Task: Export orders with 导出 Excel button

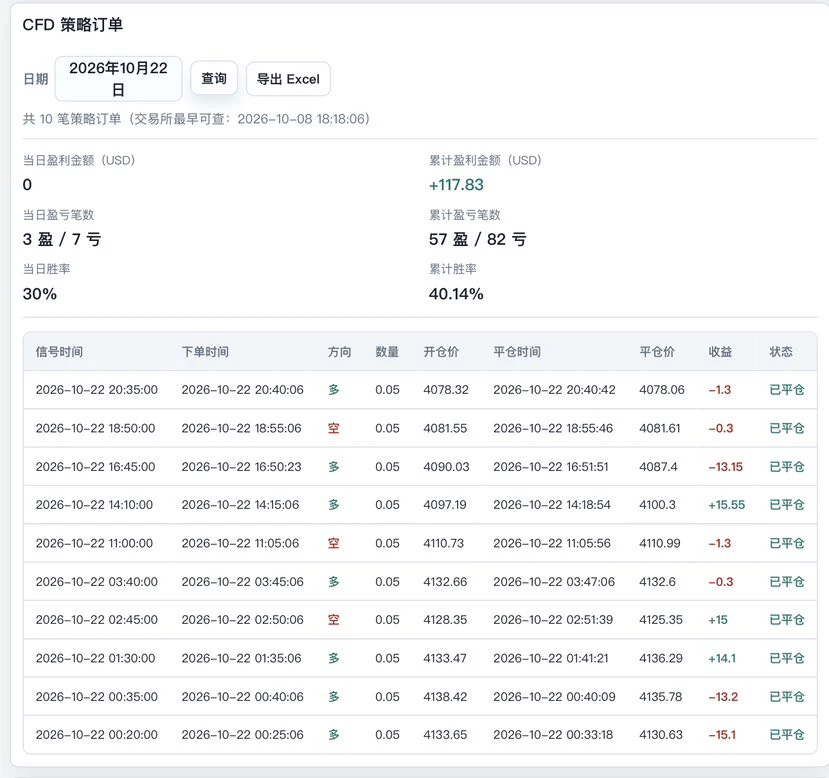Action: coord(288,79)
